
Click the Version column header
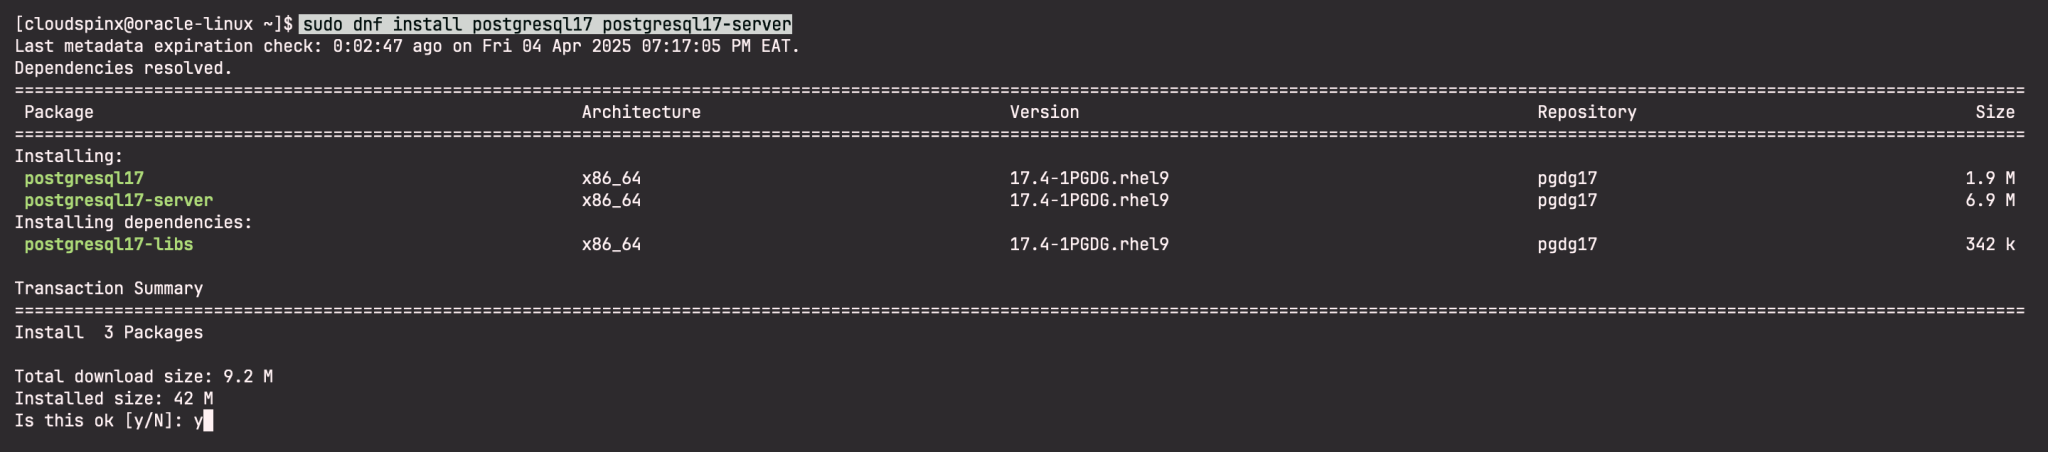click(x=1044, y=112)
